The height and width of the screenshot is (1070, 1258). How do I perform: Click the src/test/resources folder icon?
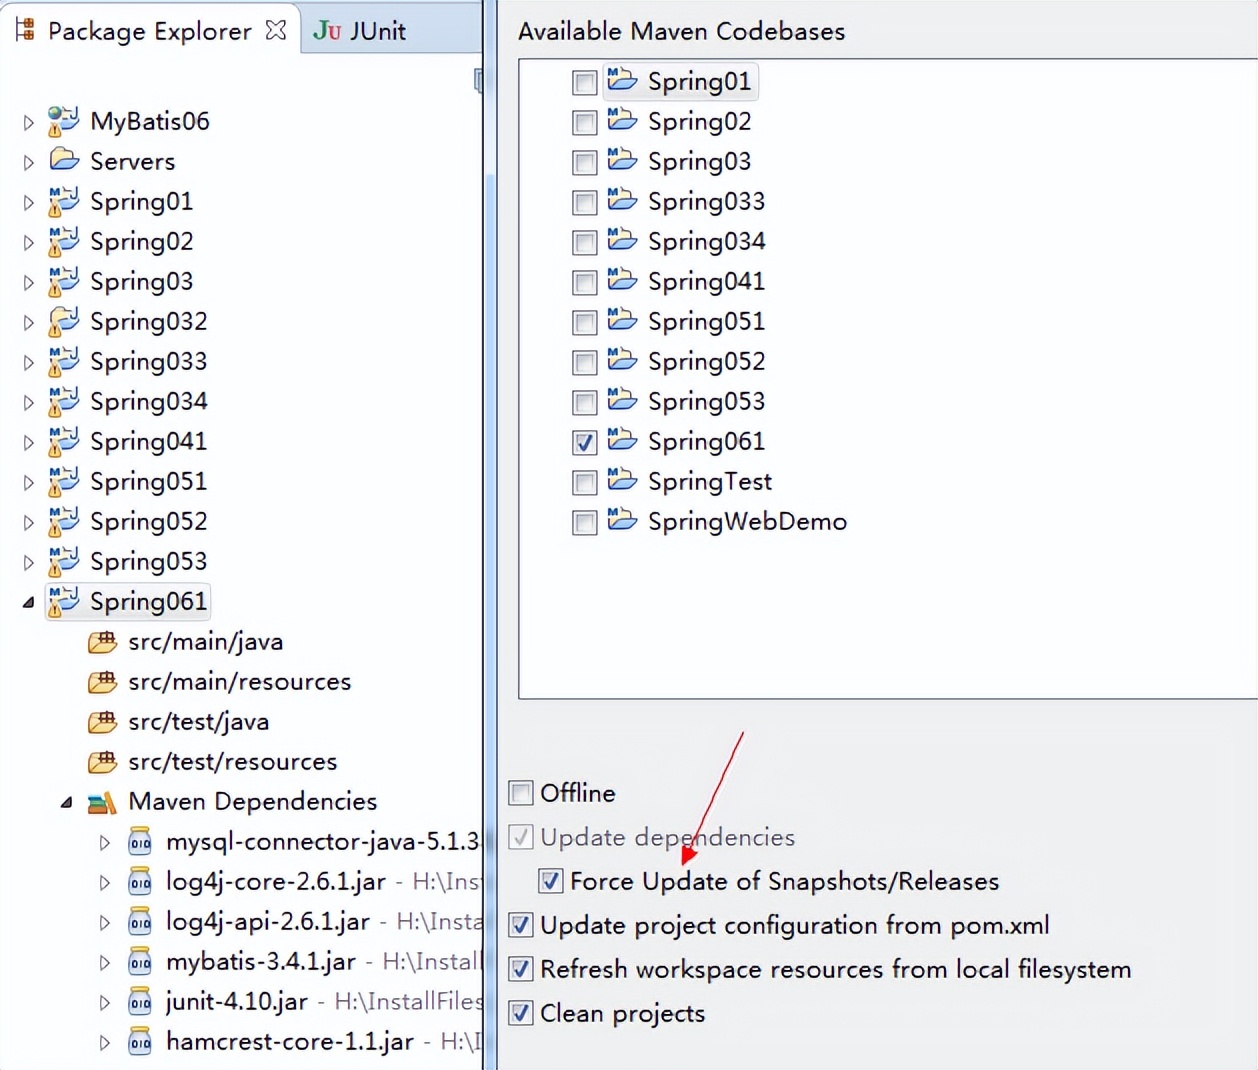tap(102, 762)
